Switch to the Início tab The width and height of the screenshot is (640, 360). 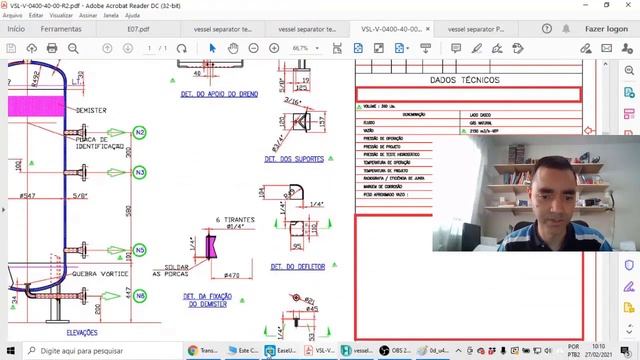pyautogui.click(x=16, y=29)
